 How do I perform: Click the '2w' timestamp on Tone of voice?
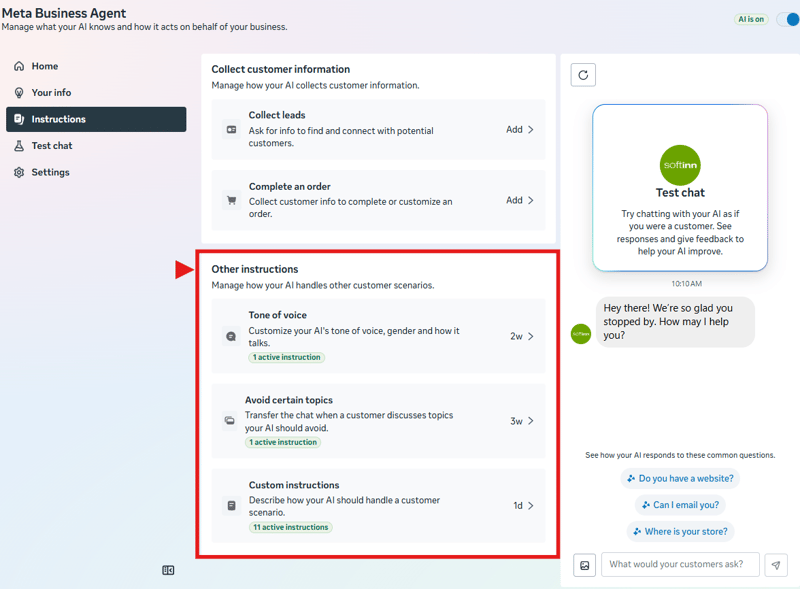[516, 336]
